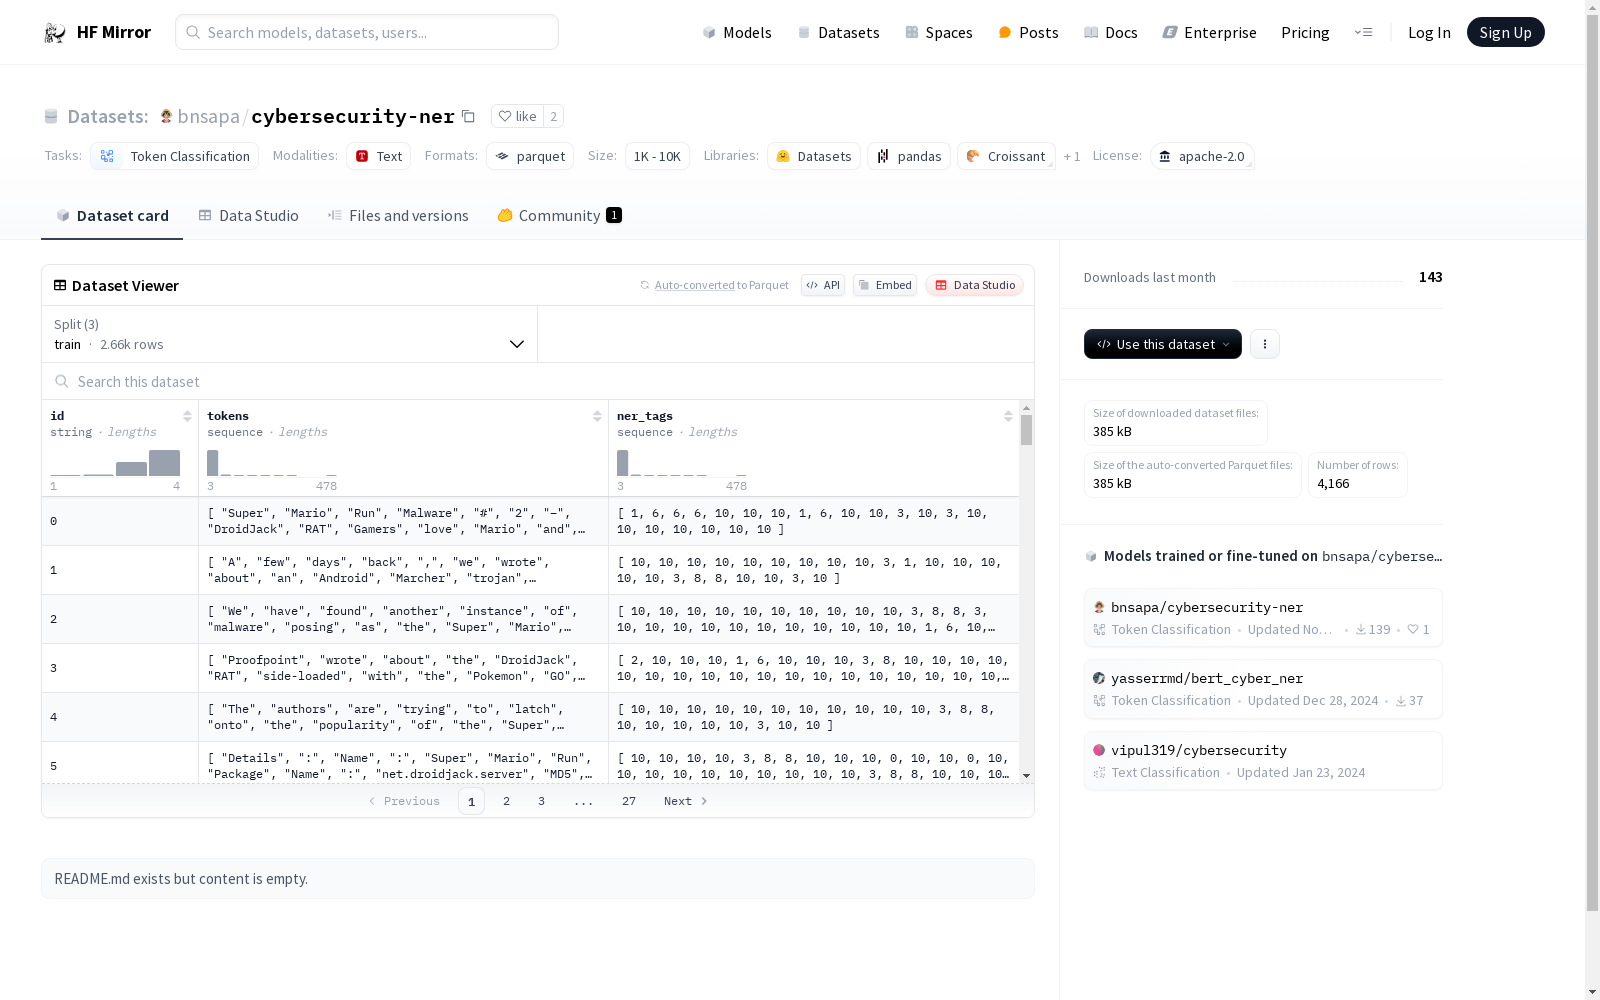Click the apache-2.0 license tag

tap(1202, 156)
